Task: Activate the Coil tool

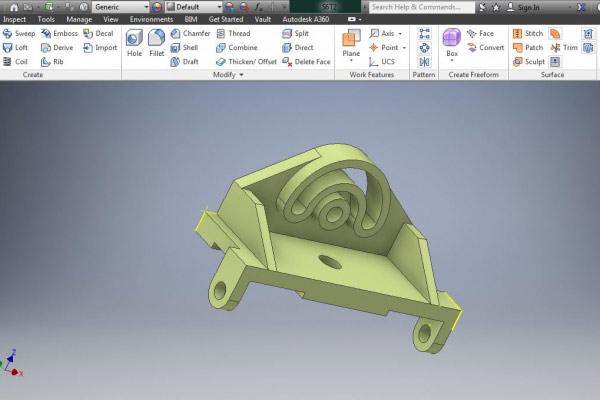Action: tap(16, 61)
